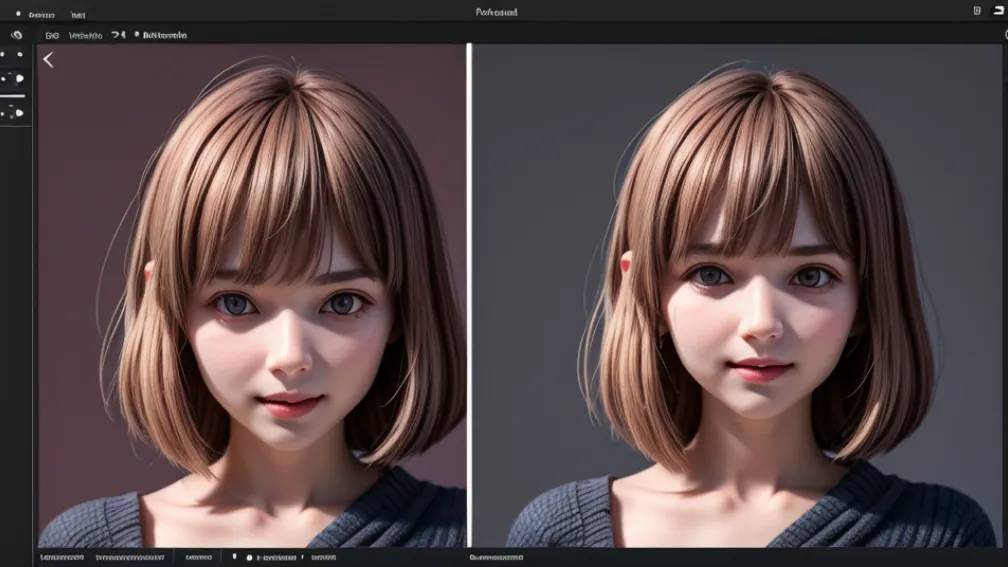Image resolution: width=1008 pixels, height=567 pixels.
Task: Open the second menu in the title bar
Action: (77, 14)
